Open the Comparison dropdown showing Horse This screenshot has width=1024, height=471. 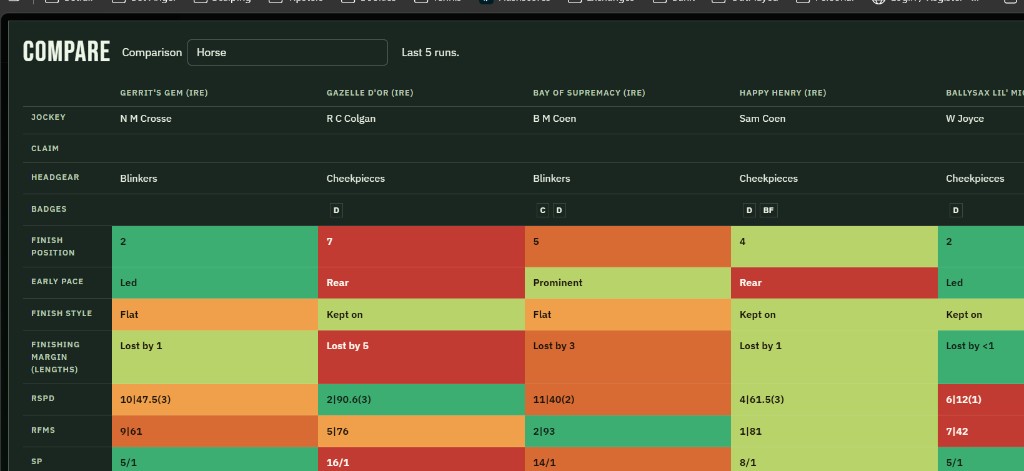pos(287,52)
